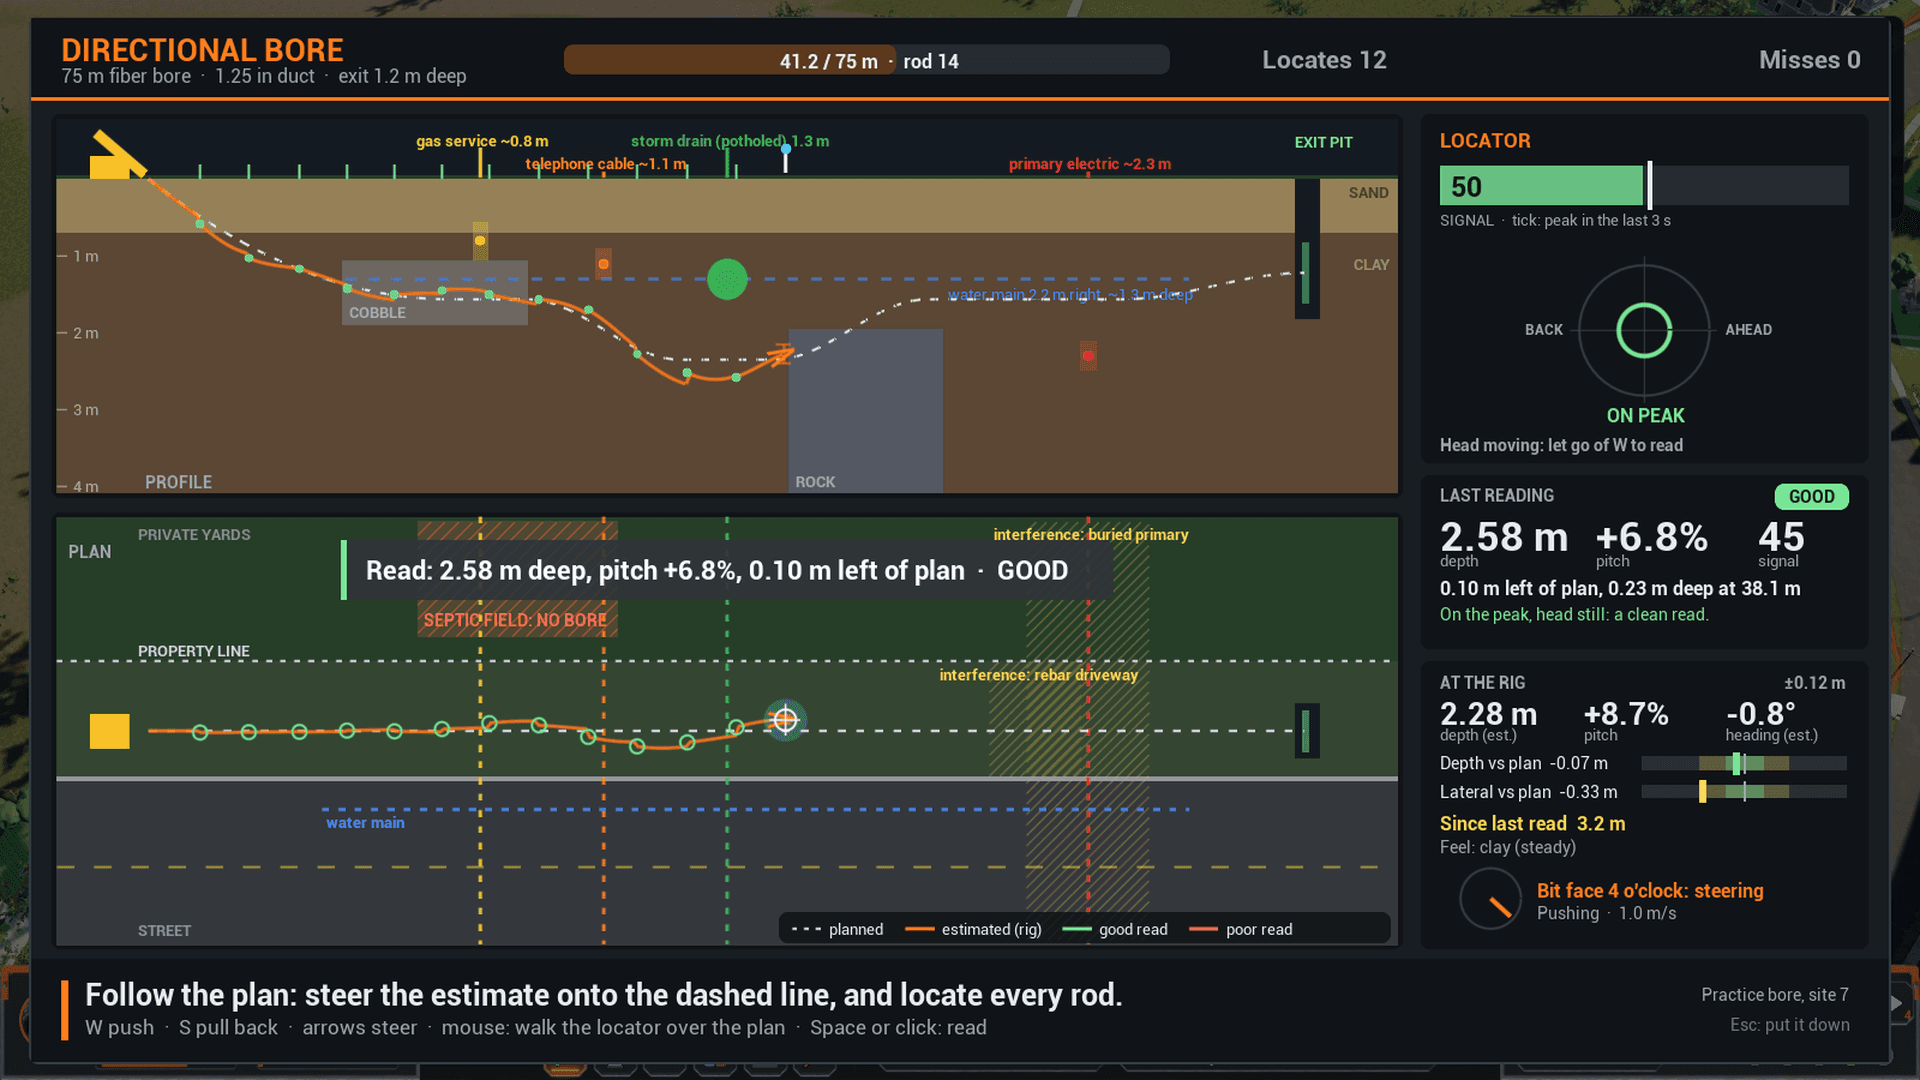Click the read result banner in plan view

727,570
